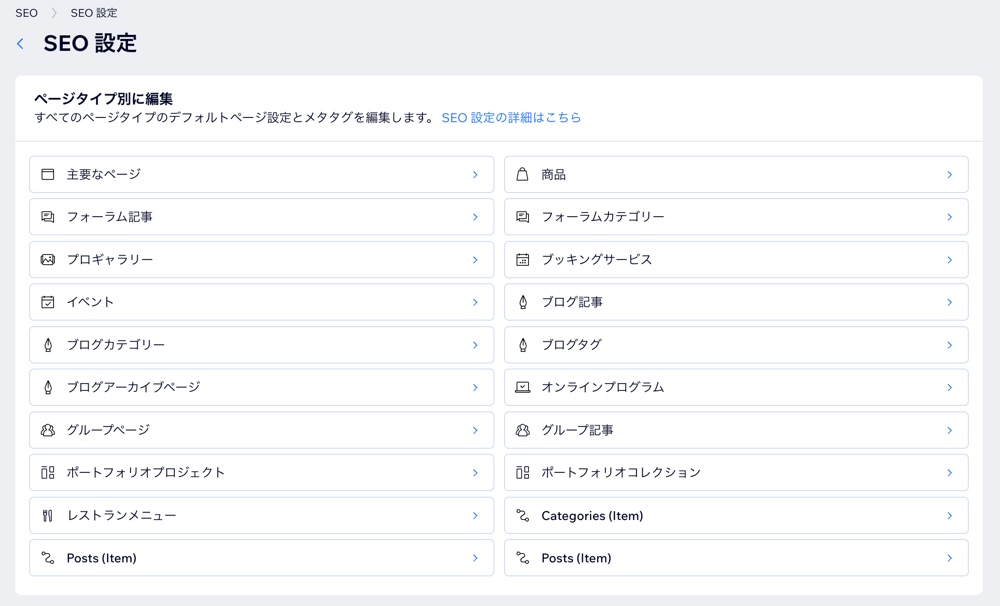1000x606 pixels.
Task: Click the chevron on the ブログタグ row
Action: click(x=950, y=345)
